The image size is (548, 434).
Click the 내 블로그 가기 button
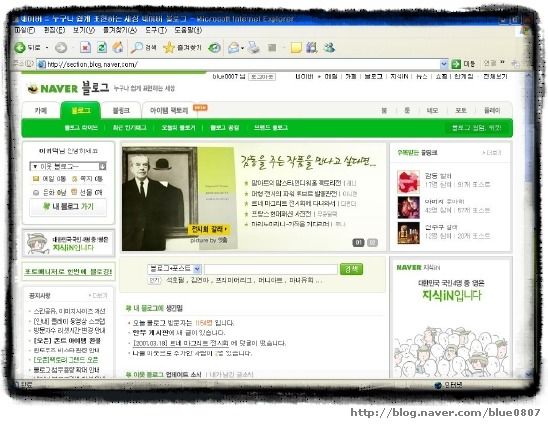click(68, 207)
